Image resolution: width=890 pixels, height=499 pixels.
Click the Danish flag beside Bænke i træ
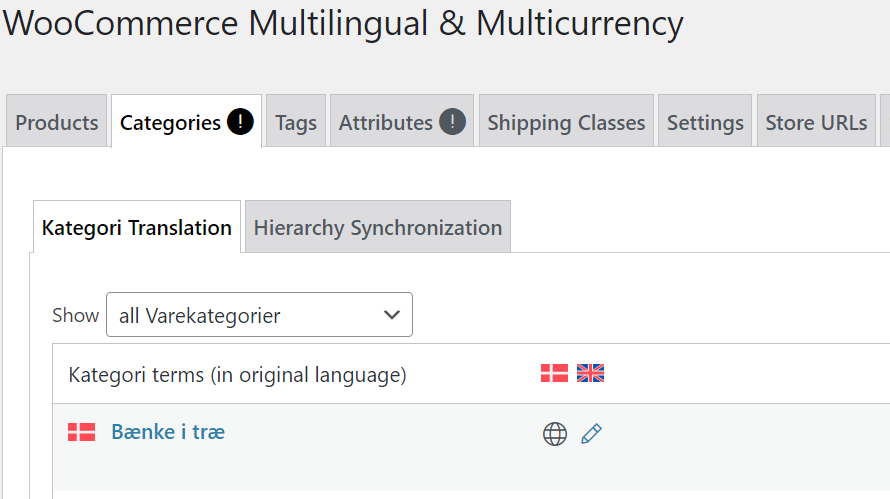pos(82,432)
